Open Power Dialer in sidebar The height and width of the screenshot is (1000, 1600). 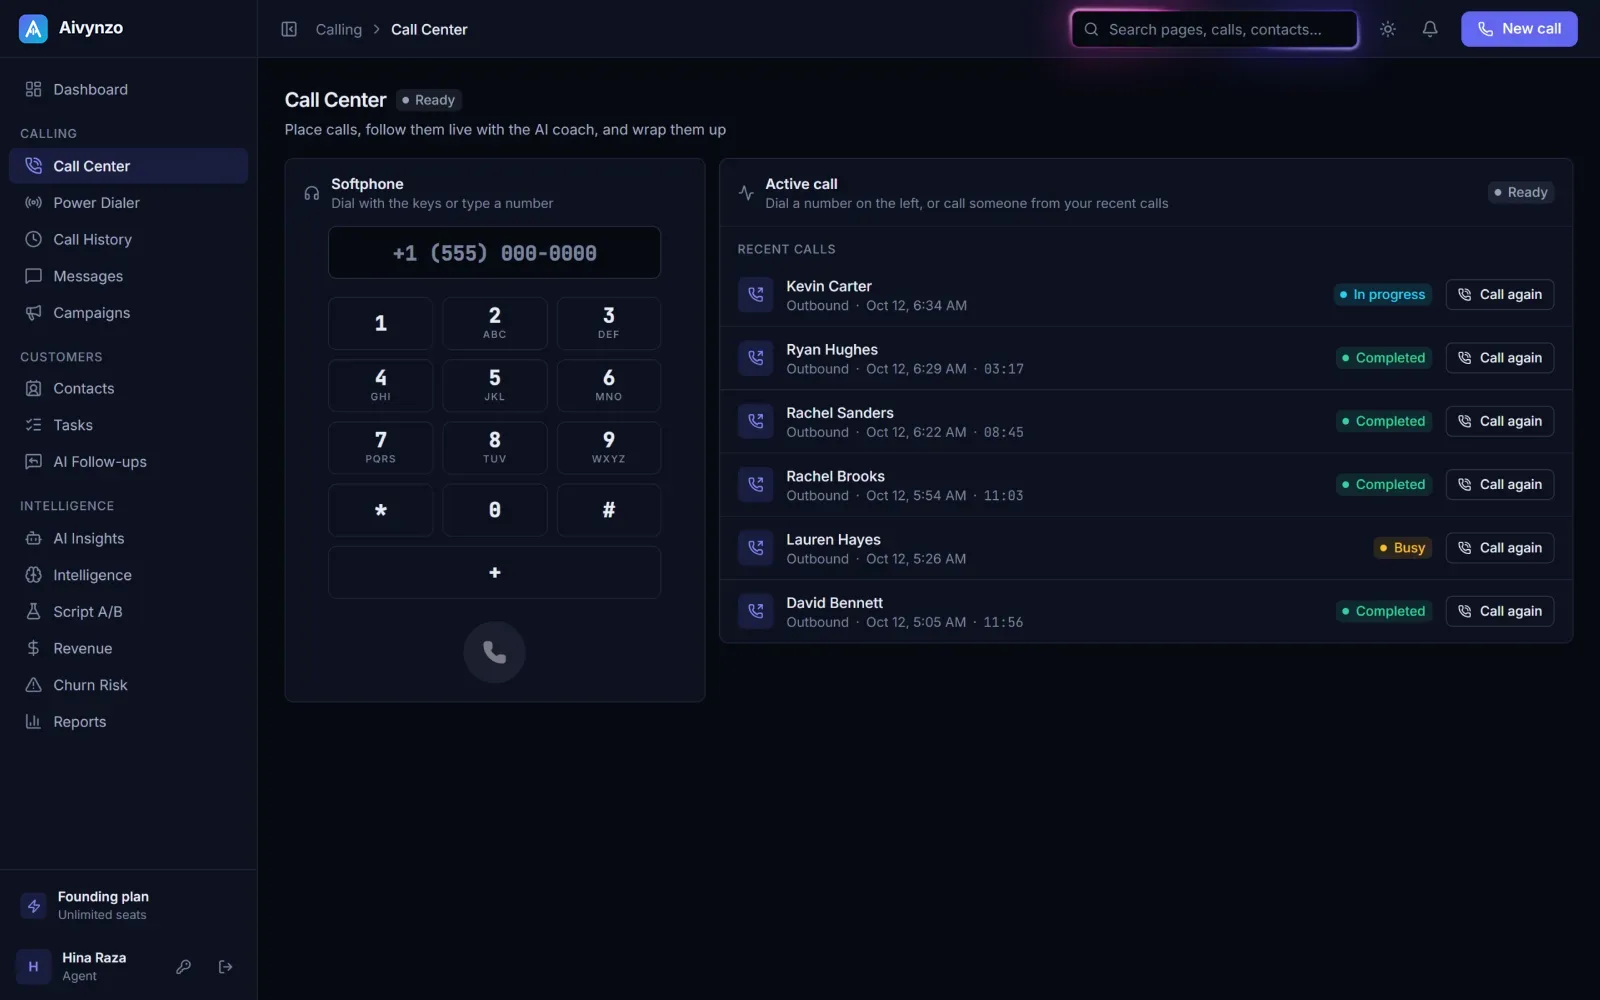[128, 203]
